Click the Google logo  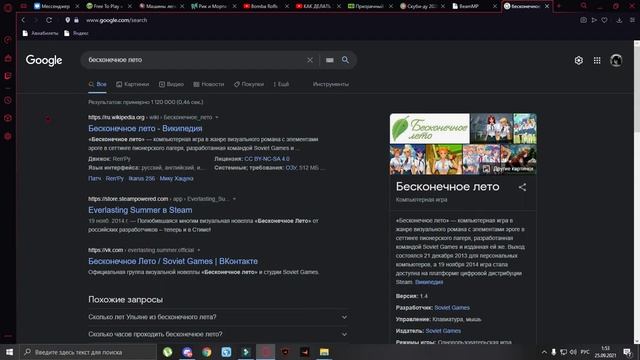(x=44, y=60)
